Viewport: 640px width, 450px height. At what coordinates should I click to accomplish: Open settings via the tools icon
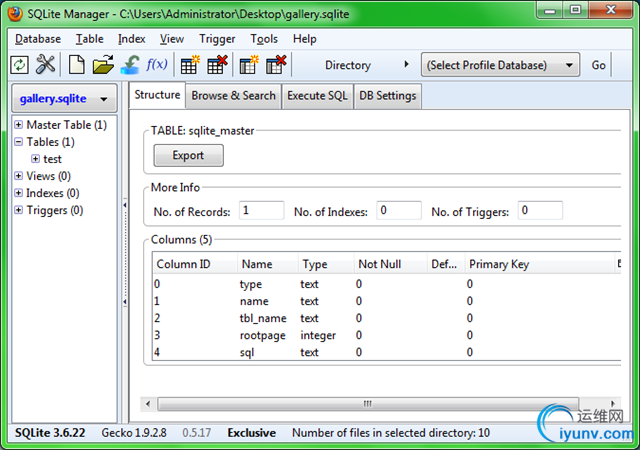click(46, 65)
